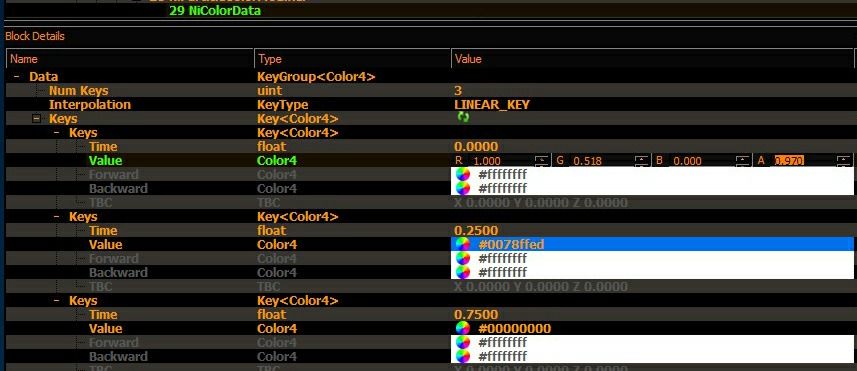Collapse the Data tree node
The width and height of the screenshot is (857, 371).
[17, 77]
